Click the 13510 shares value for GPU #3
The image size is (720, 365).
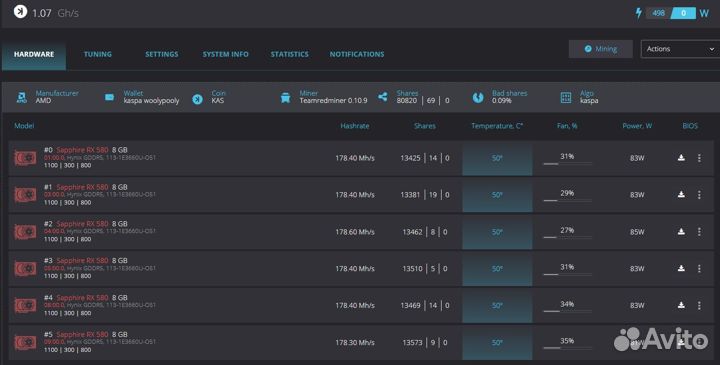412,269
